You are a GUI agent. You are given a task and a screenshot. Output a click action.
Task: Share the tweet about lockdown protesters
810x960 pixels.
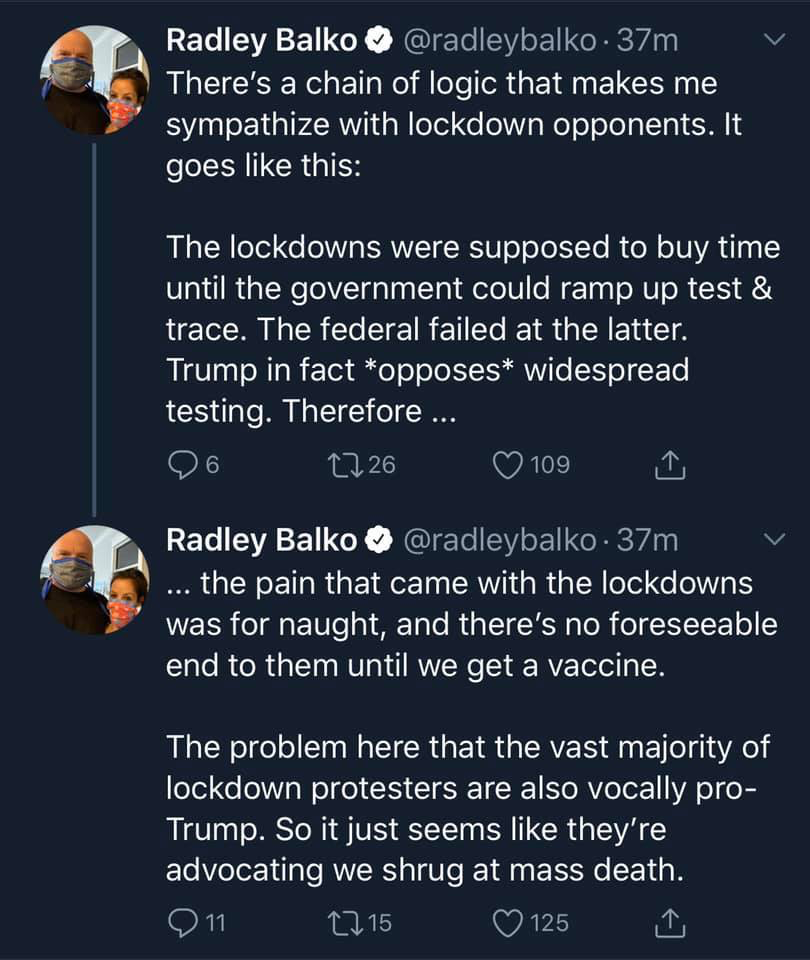pyautogui.click(x=667, y=924)
